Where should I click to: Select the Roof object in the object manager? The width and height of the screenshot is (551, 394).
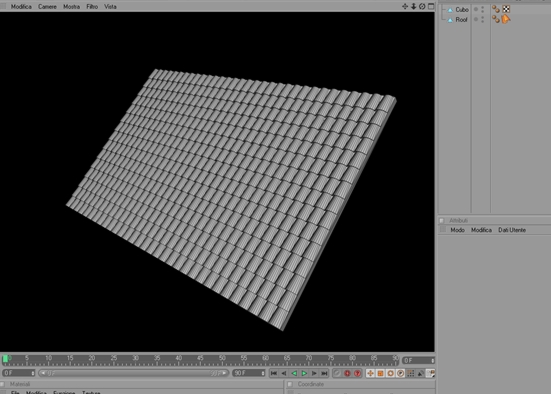pos(461,20)
